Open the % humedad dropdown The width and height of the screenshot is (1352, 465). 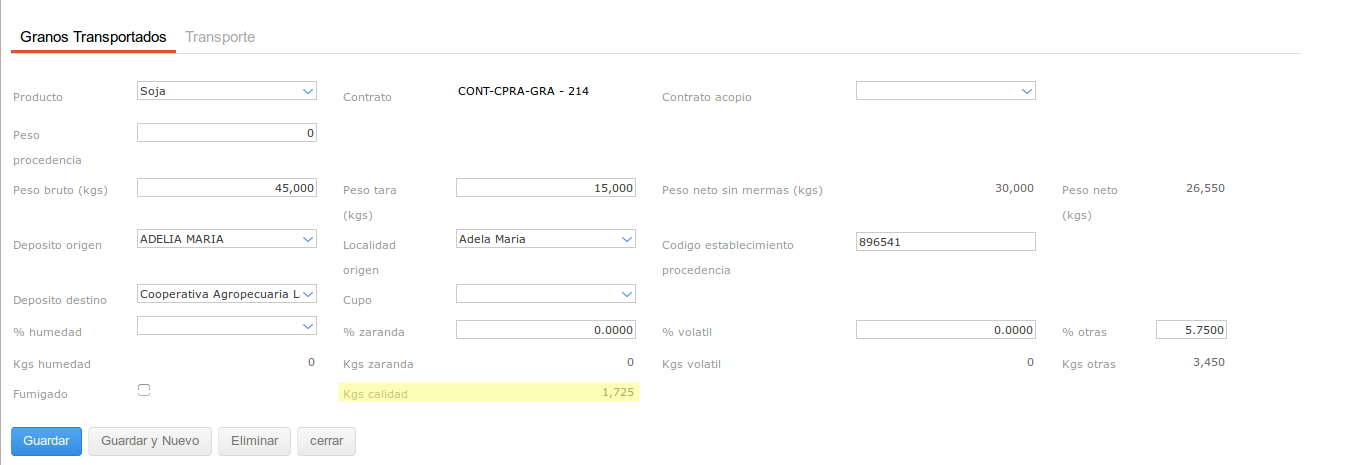[226, 326]
